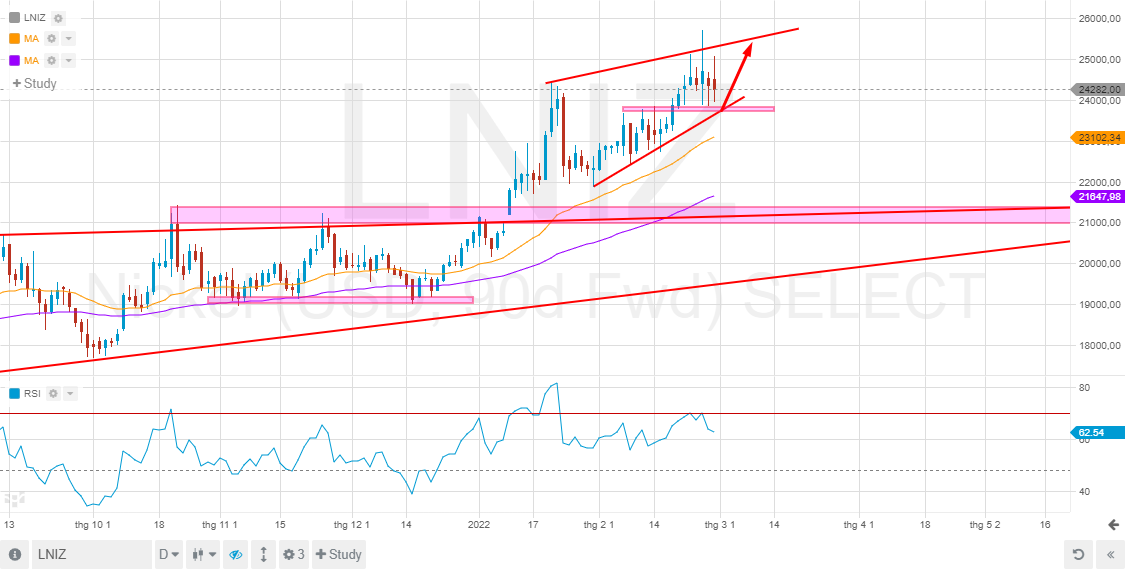Toggle the blue eye visibility button

pyautogui.click(x=236, y=554)
